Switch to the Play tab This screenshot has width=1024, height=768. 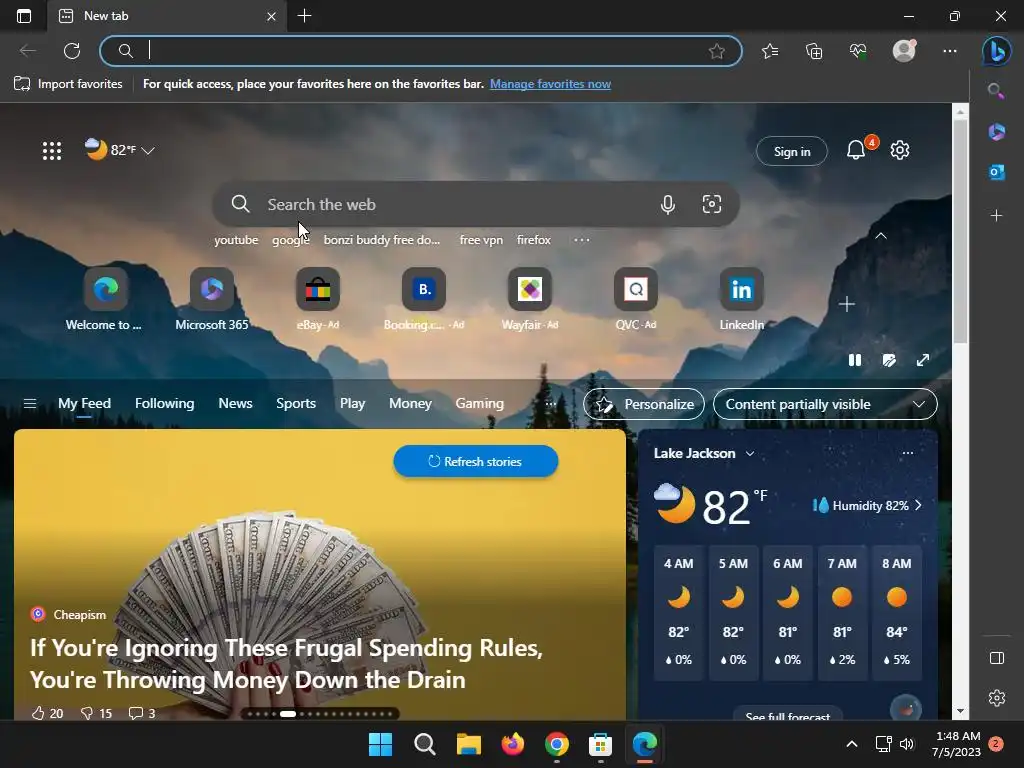coord(352,404)
